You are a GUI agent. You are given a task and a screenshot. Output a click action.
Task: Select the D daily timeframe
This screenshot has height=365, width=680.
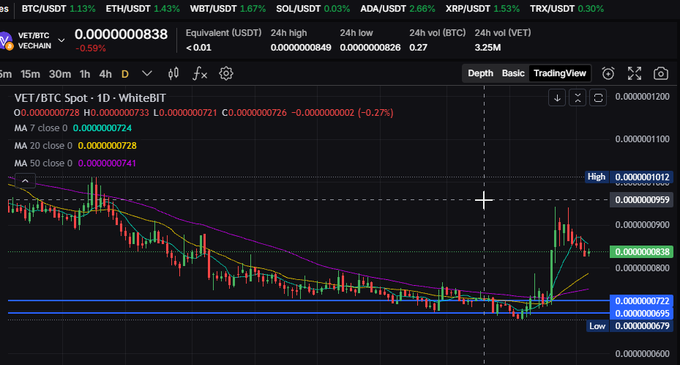(x=125, y=74)
